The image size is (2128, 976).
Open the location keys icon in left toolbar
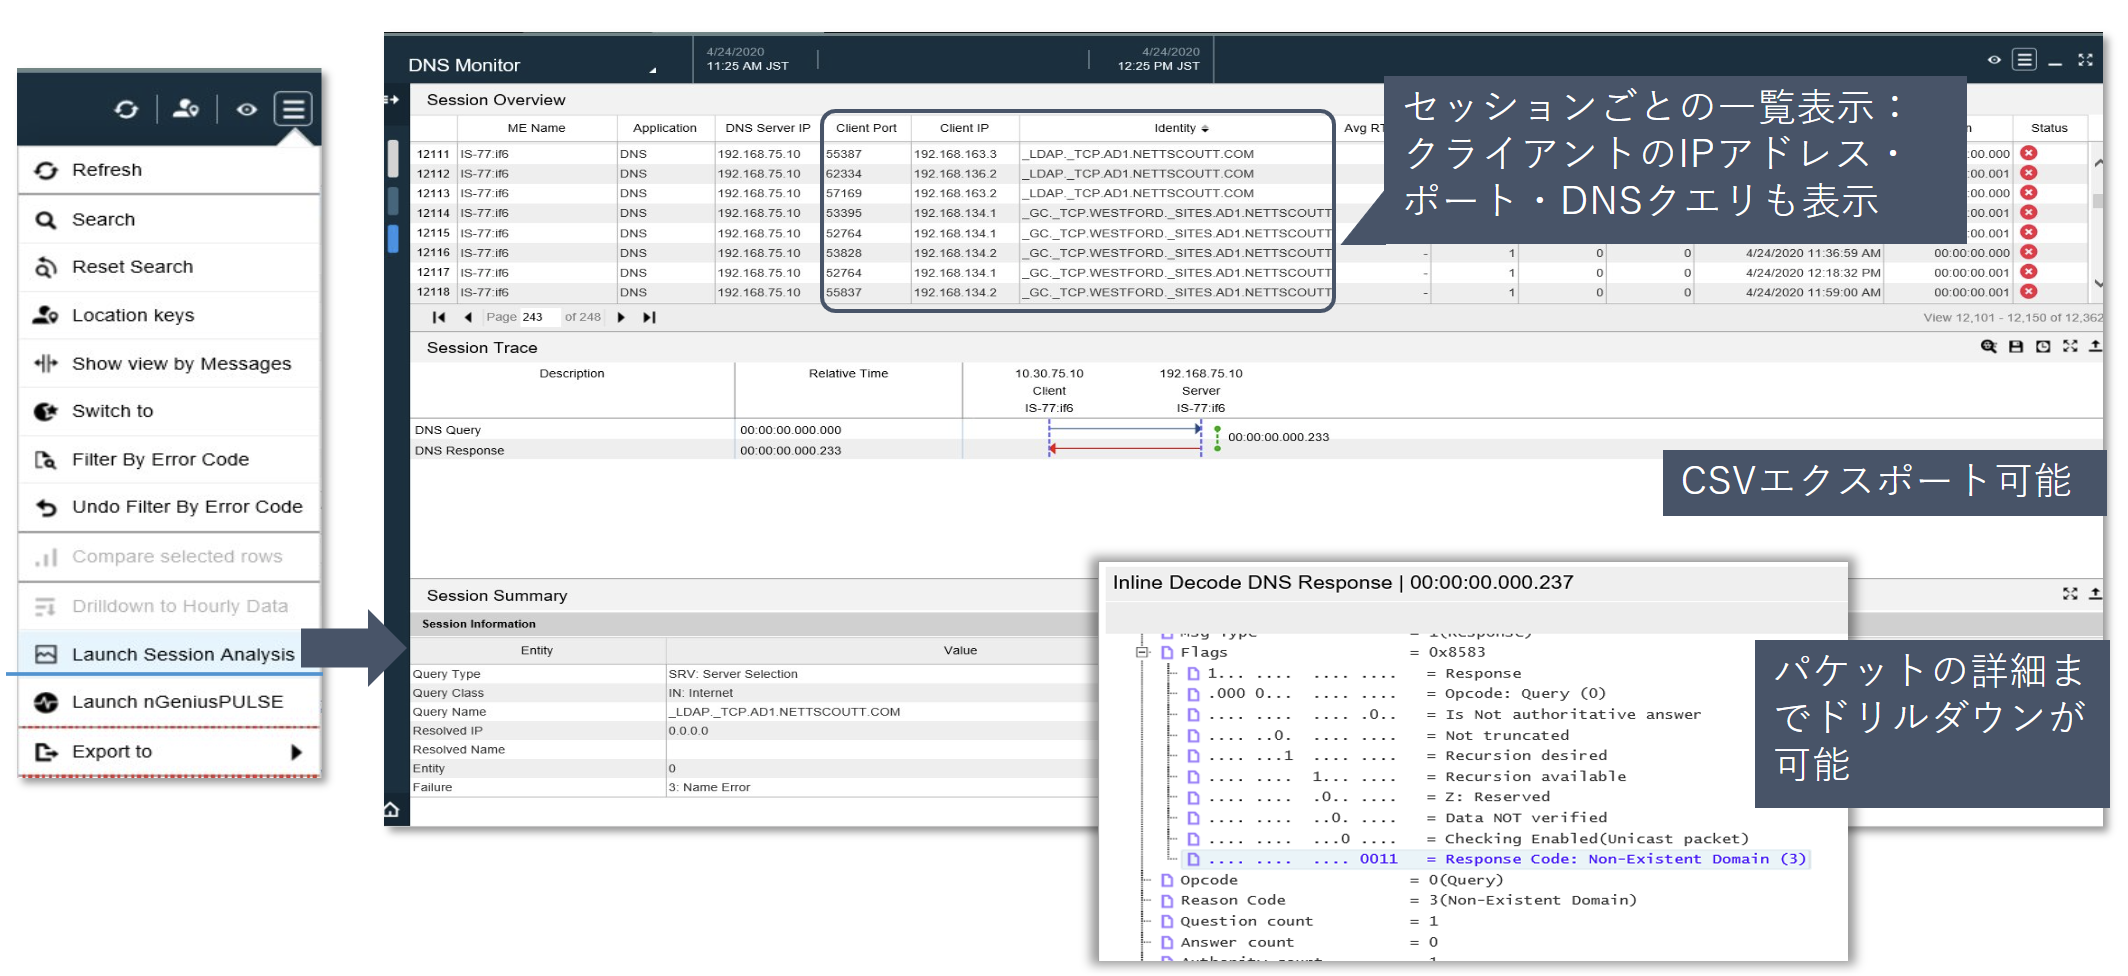click(x=186, y=109)
